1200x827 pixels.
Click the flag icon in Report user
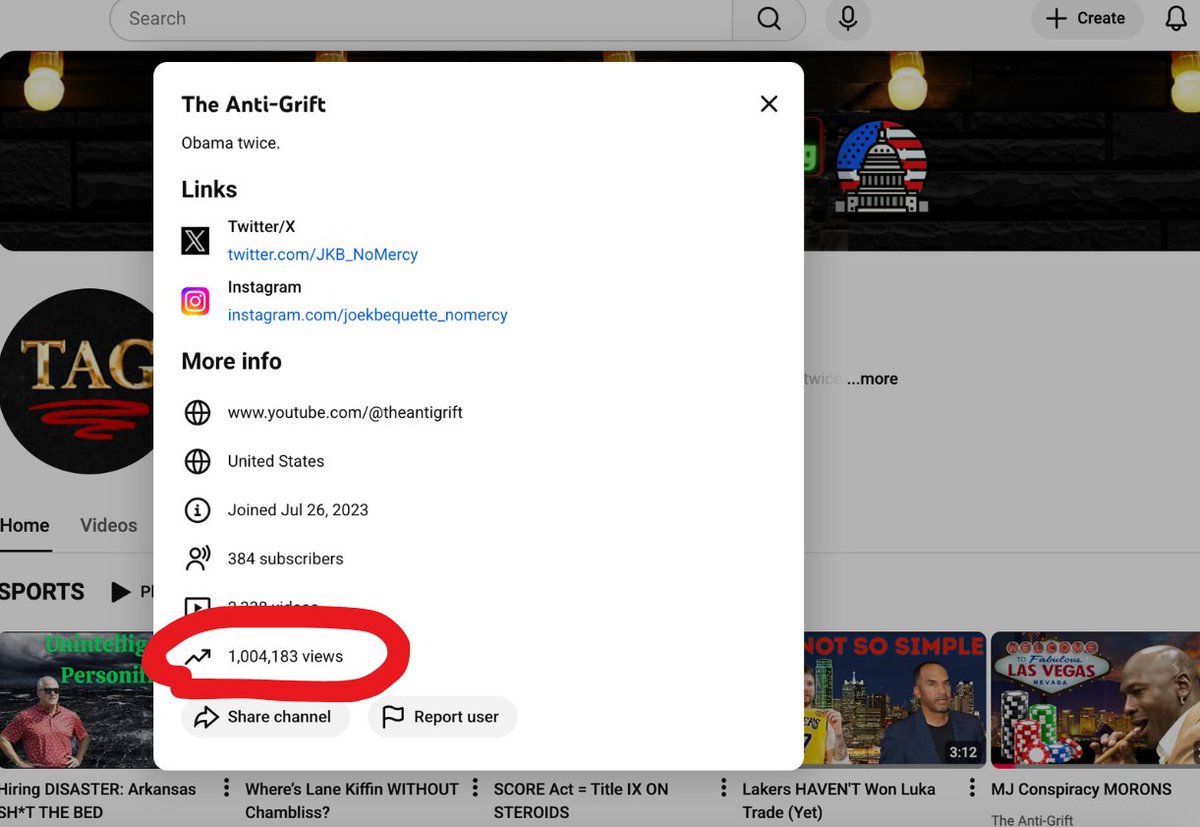393,717
